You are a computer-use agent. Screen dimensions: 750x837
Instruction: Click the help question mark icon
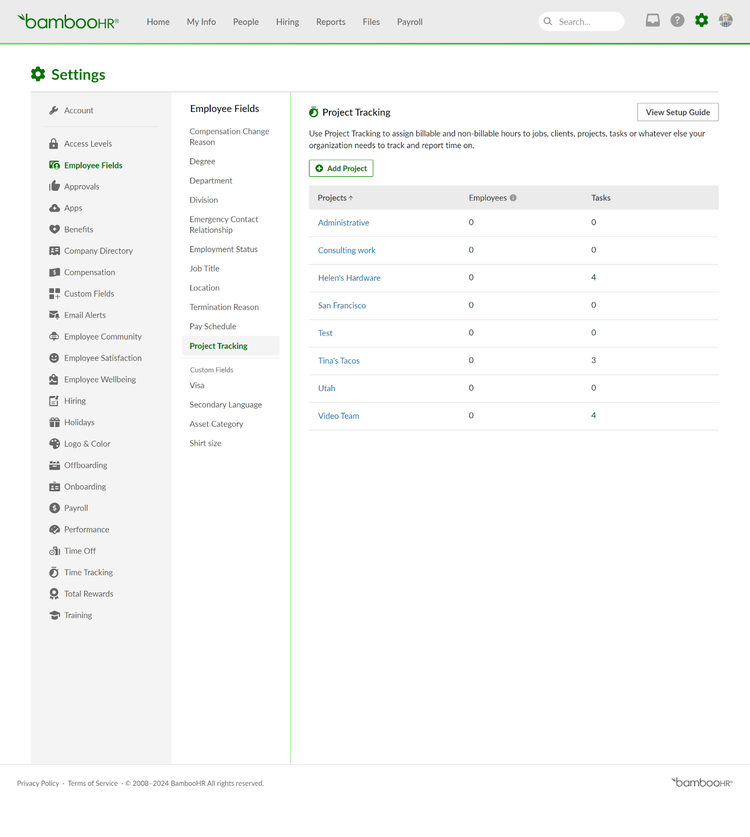coord(677,20)
